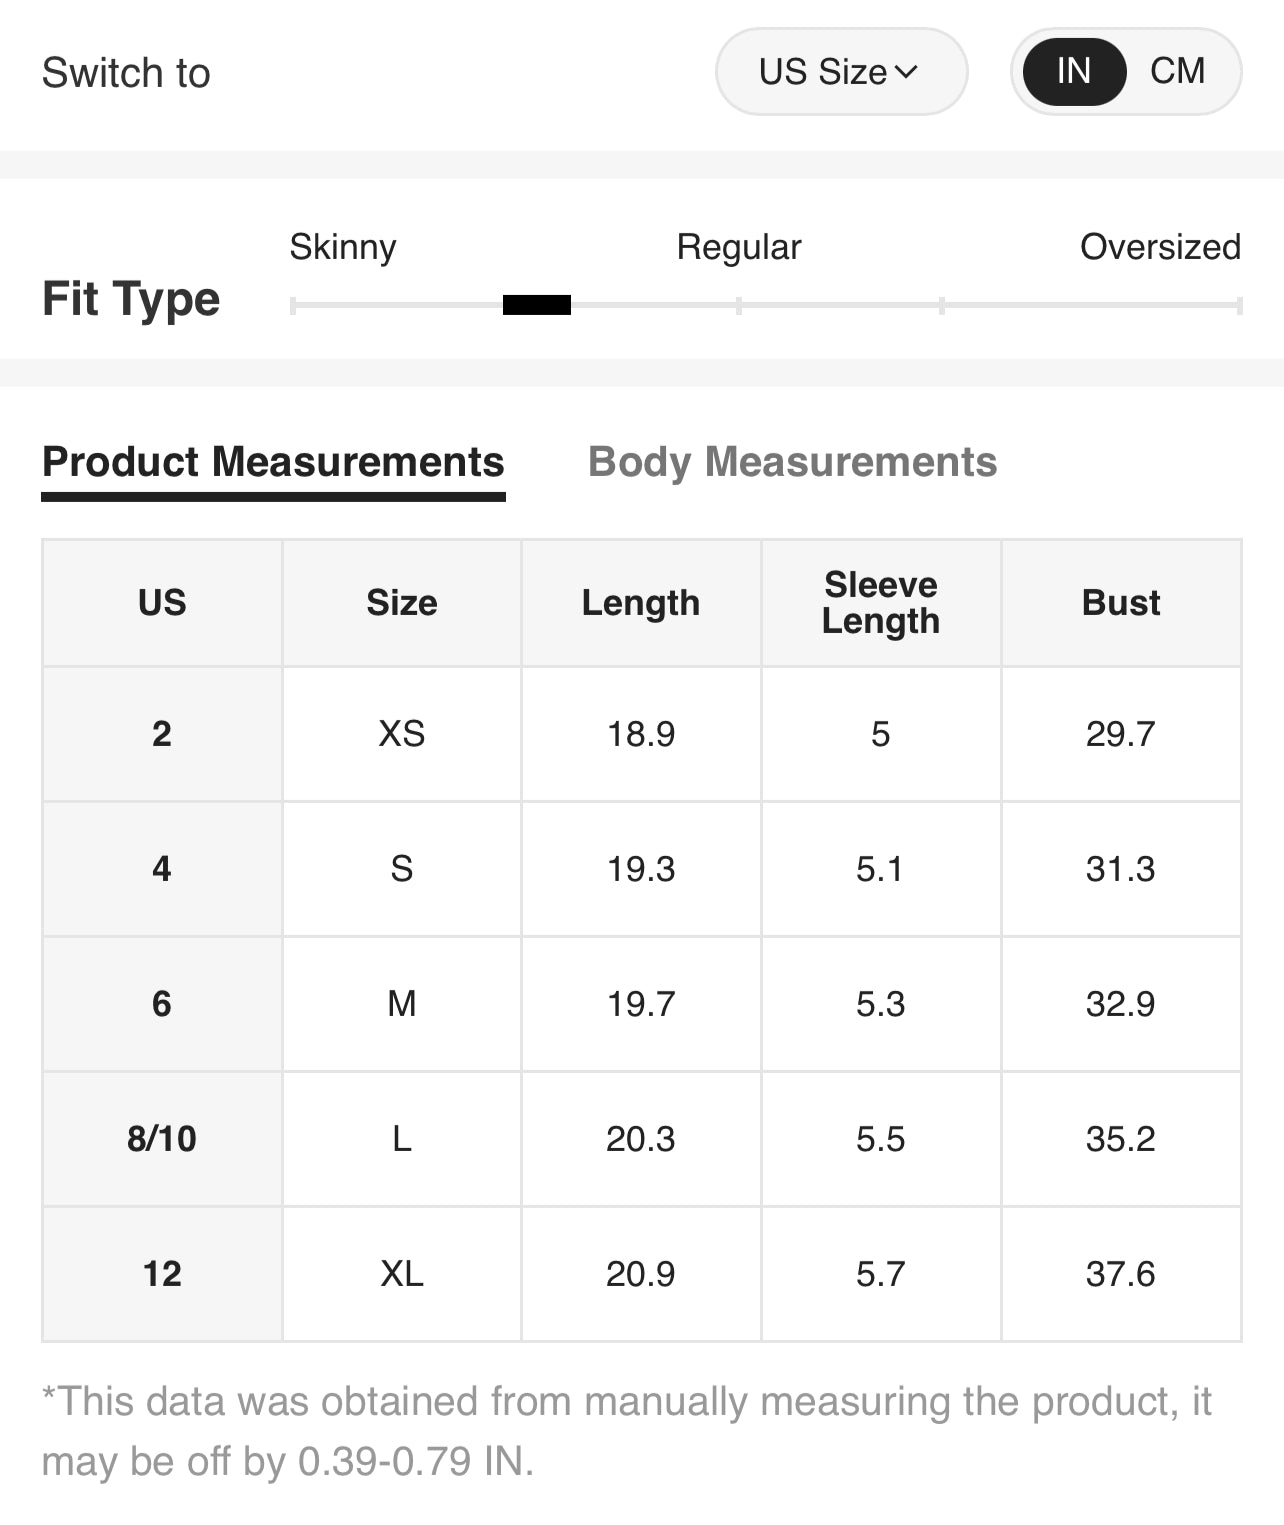The image size is (1284, 1525).
Task: Open the Product Measurements tab
Action: coord(273,462)
